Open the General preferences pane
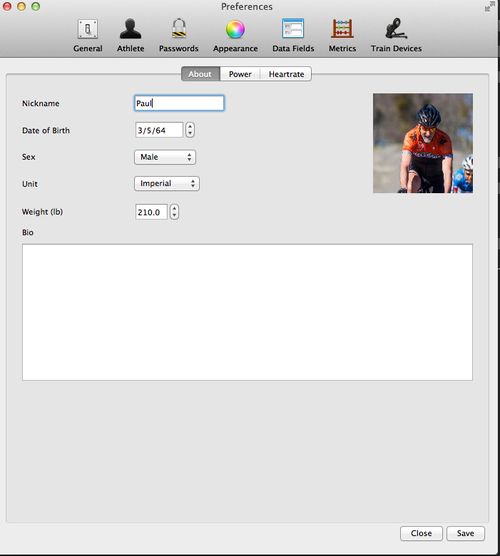This screenshot has height=556, width=500. click(88, 36)
